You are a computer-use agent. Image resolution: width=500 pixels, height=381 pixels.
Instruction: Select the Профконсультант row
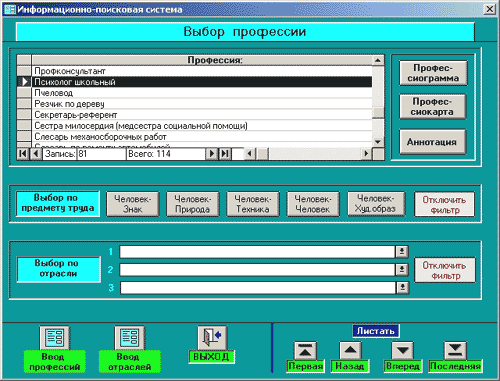[x=202, y=71]
